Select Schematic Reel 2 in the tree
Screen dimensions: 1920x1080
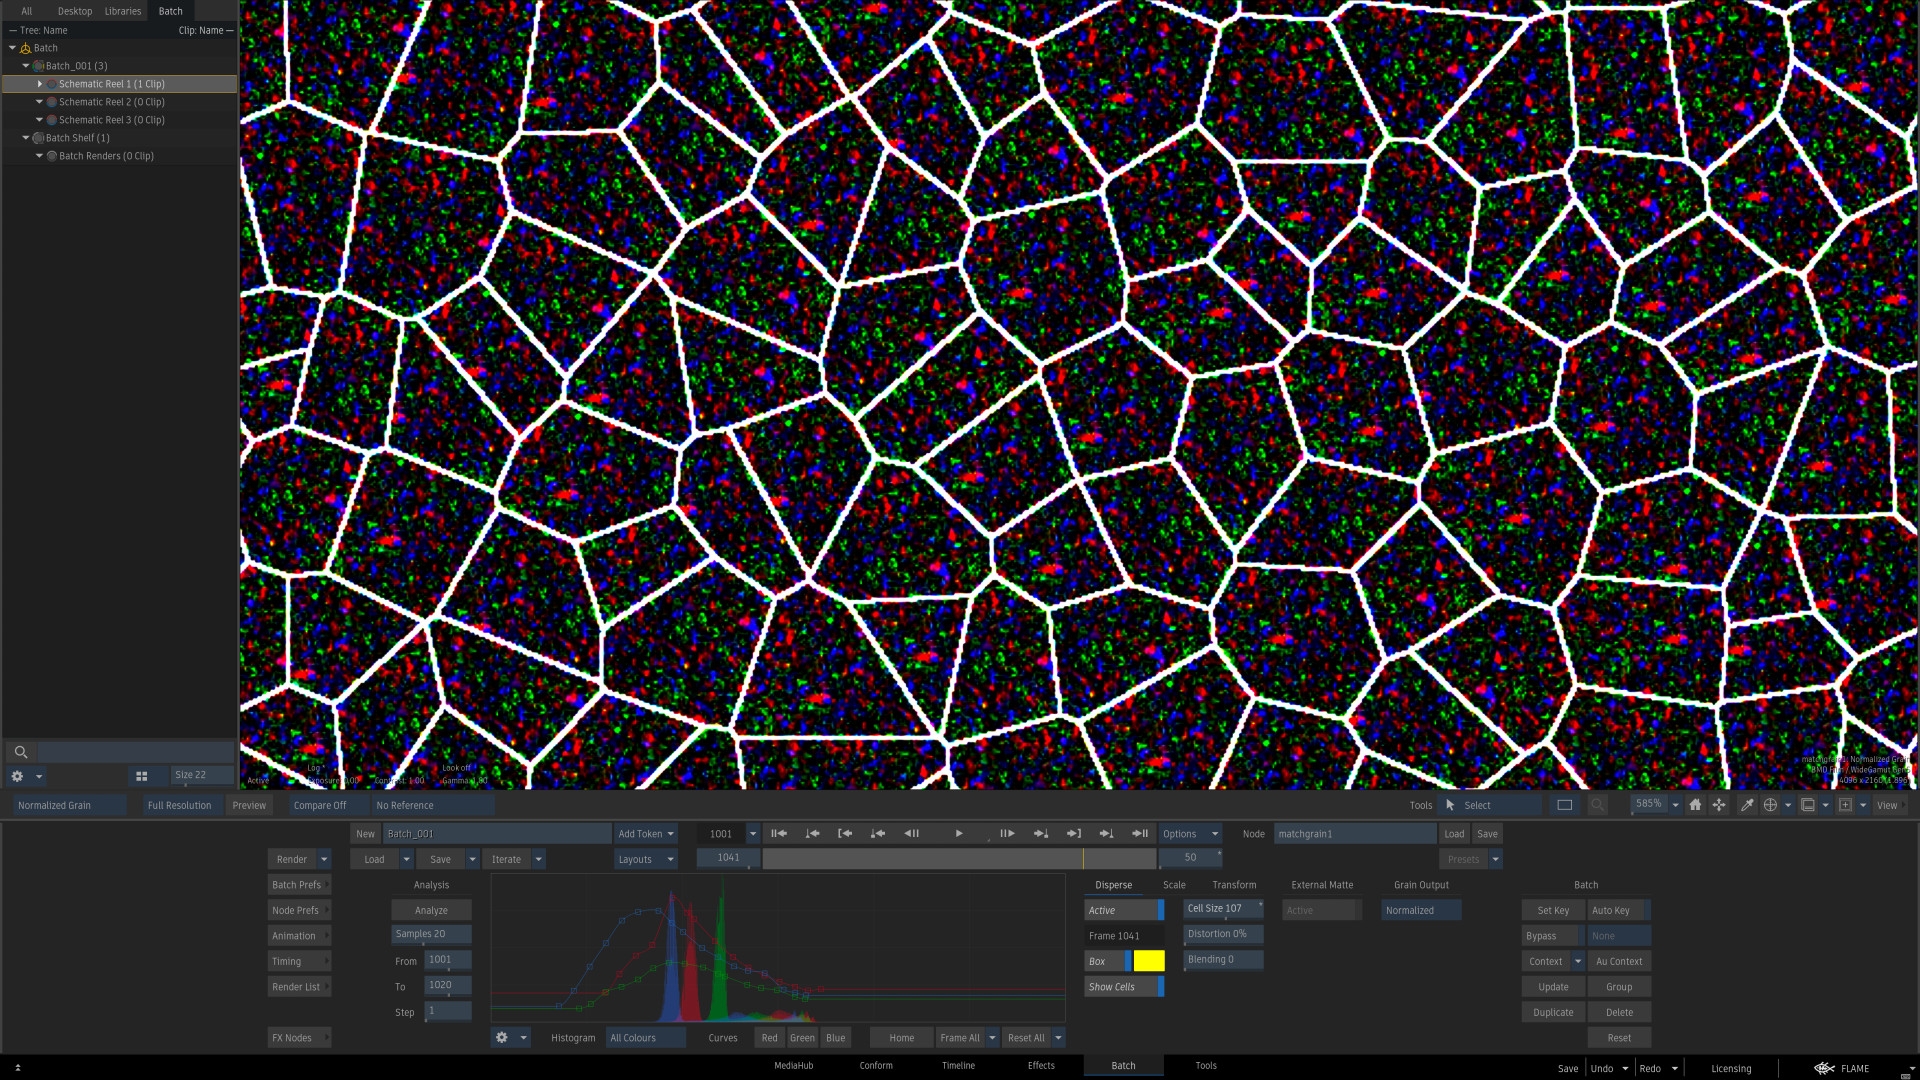[x=111, y=101]
